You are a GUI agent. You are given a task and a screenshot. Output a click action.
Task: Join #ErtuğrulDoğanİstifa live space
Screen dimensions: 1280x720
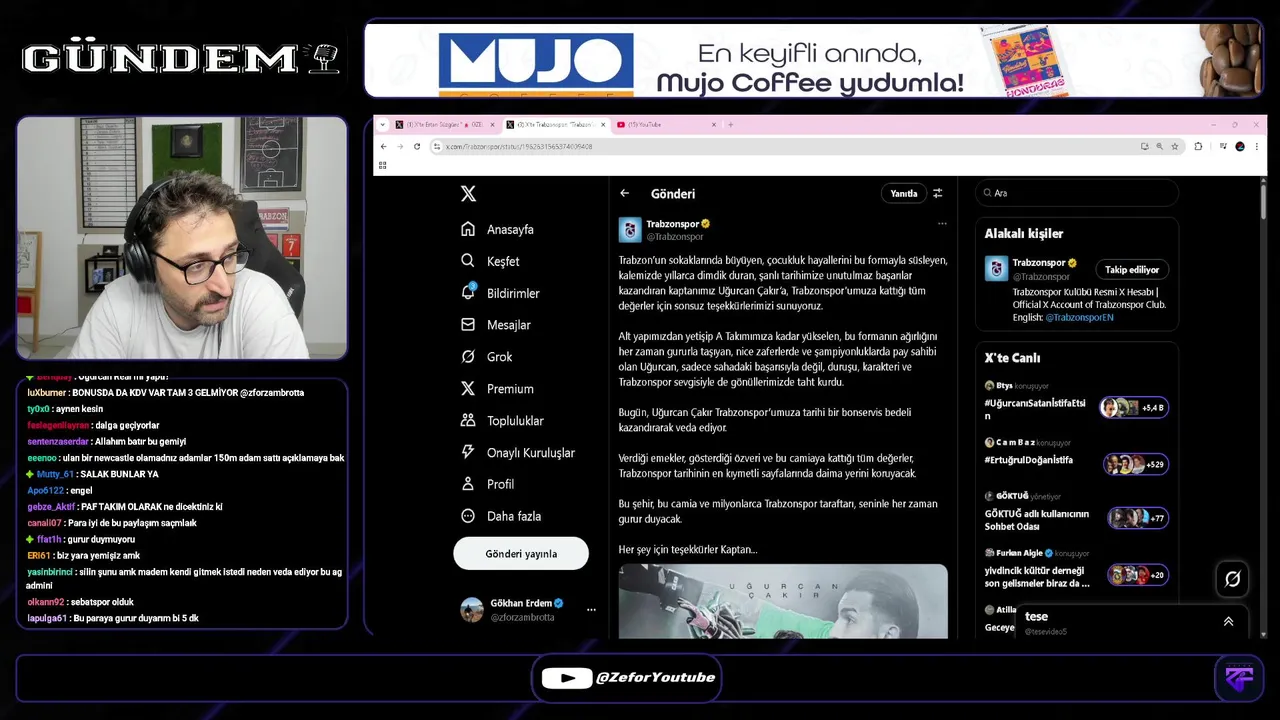[1029, 460]
